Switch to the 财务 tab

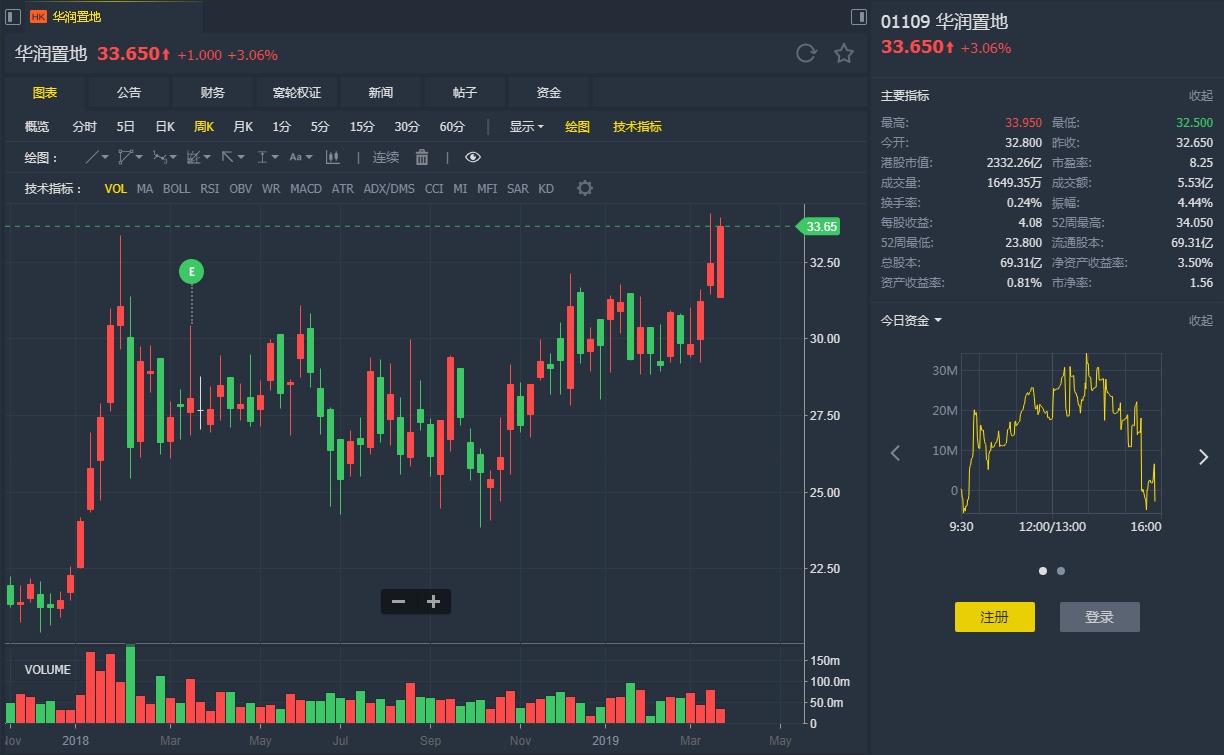tap(212, 93)
